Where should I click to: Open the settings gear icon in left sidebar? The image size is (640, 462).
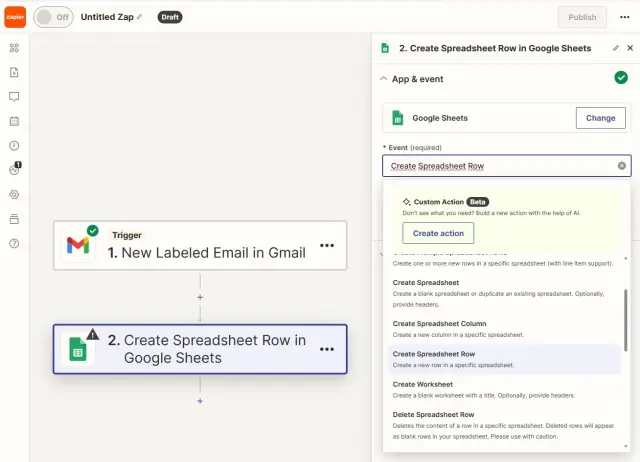(14, 194)
